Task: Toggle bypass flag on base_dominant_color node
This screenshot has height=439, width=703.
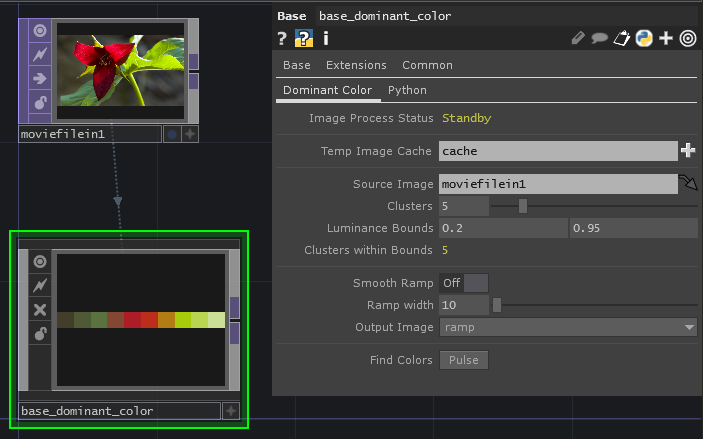Action: 40,285
